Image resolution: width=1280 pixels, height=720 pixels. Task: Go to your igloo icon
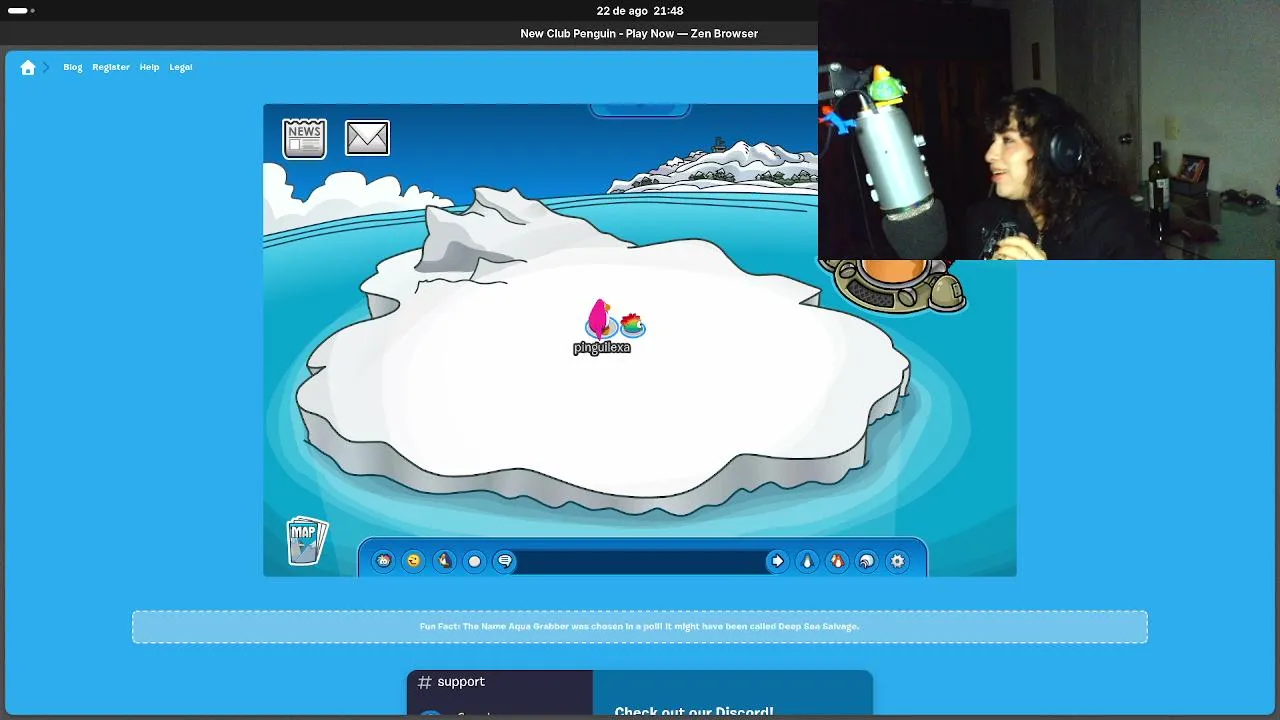[867, 561]
